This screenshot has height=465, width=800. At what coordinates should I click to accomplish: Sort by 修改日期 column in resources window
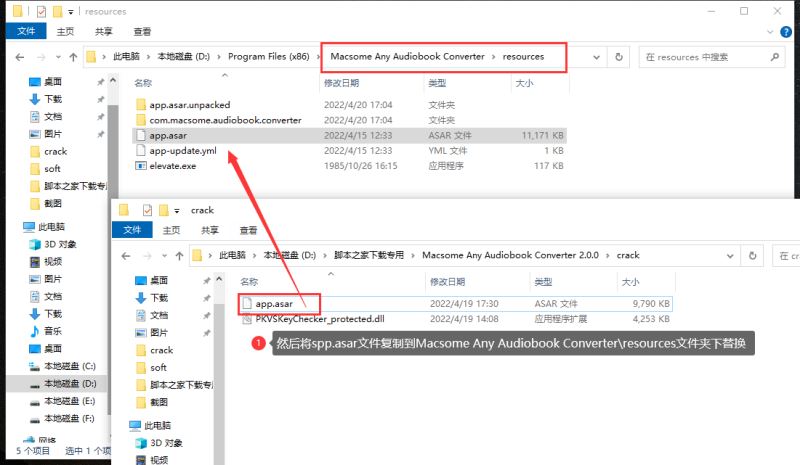pos(341,83)
